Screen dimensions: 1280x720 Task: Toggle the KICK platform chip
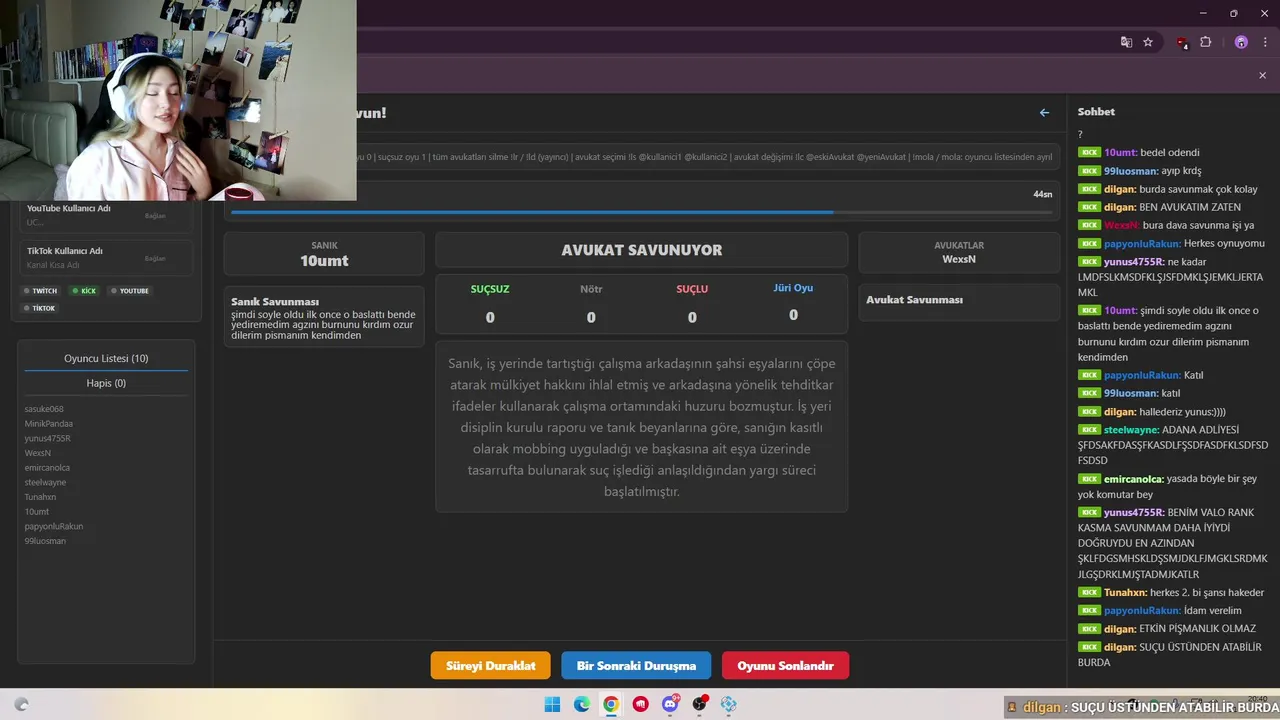84,291
